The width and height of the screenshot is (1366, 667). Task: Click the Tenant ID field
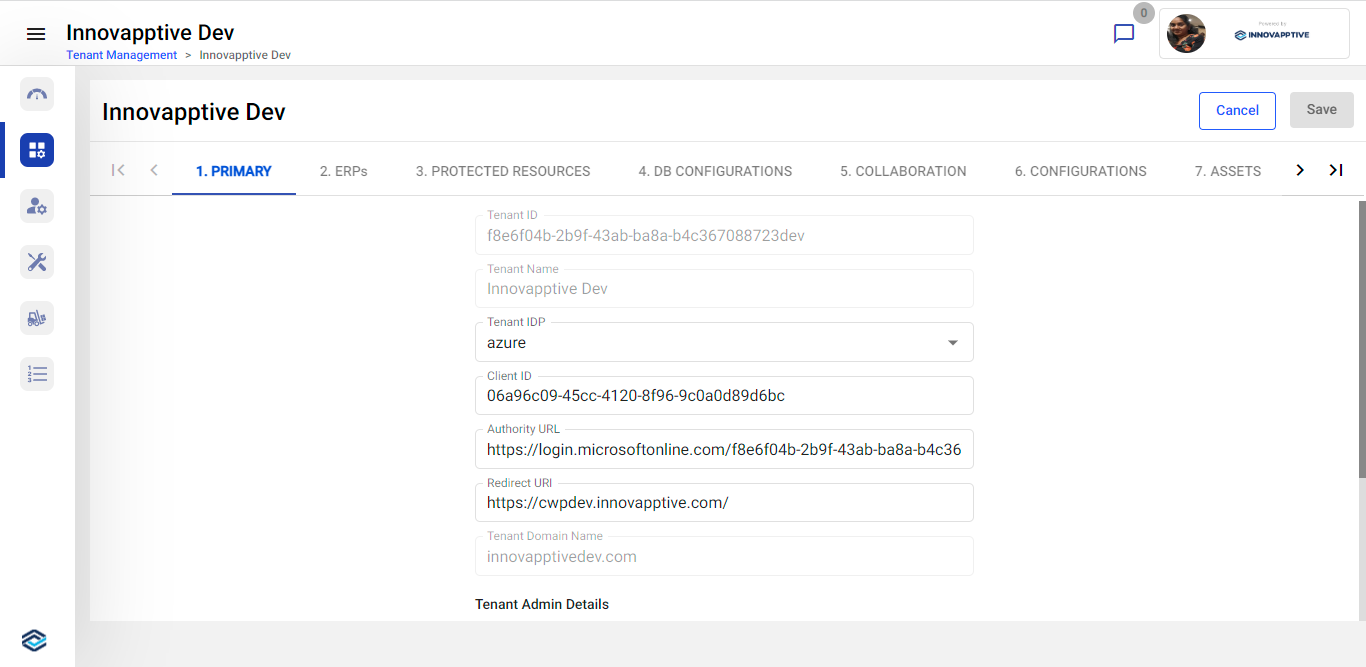[724, 235]
